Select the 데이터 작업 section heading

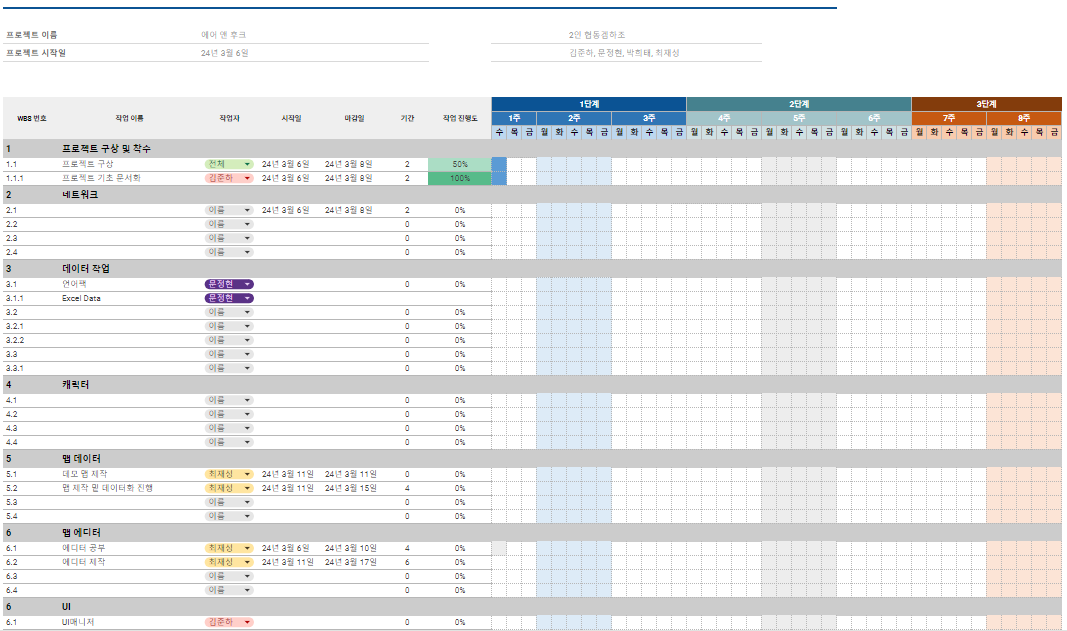click(86, 268)
